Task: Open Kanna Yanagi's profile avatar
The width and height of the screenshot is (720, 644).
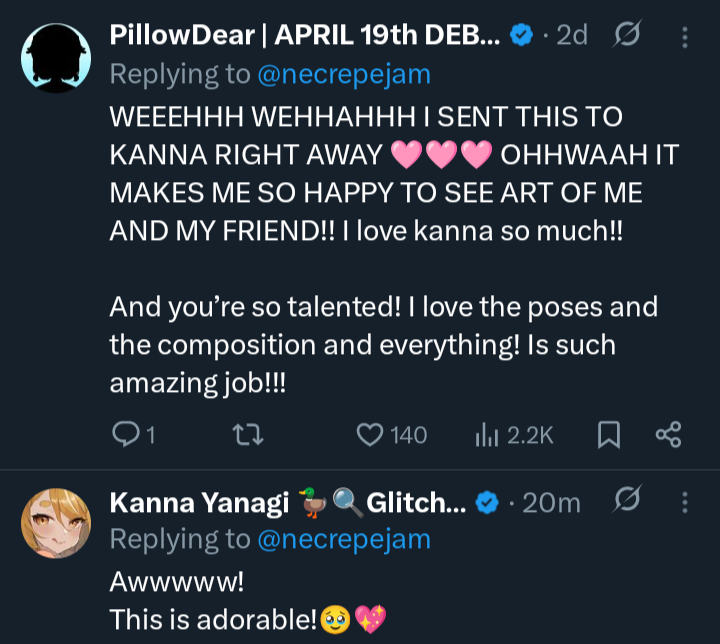Action: [x=56, y=522]
